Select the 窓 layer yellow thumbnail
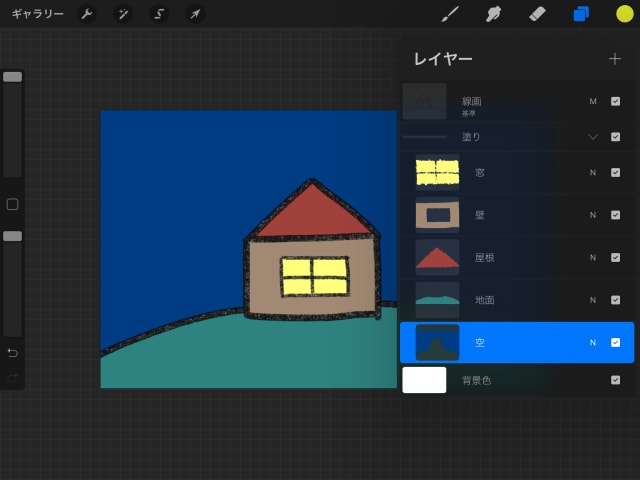The image size is (640, 480). [x=437, y=173]
